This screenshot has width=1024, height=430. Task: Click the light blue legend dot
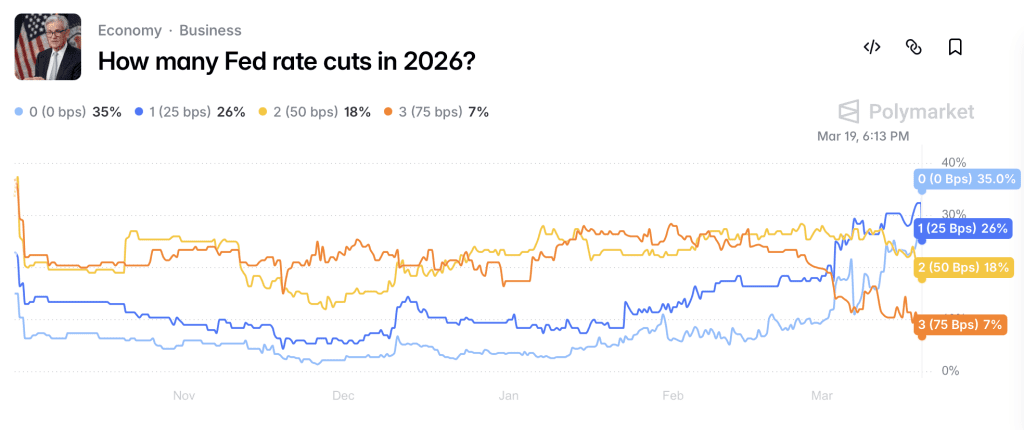[19, 112]
